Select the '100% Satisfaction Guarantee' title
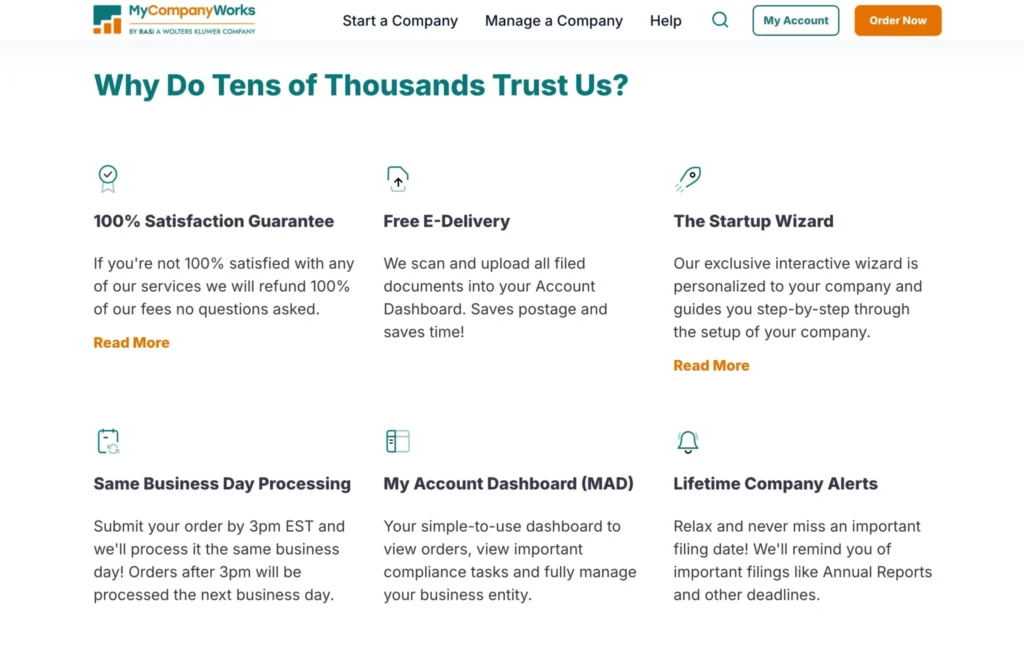1024x649 pixels. (213, 221)
